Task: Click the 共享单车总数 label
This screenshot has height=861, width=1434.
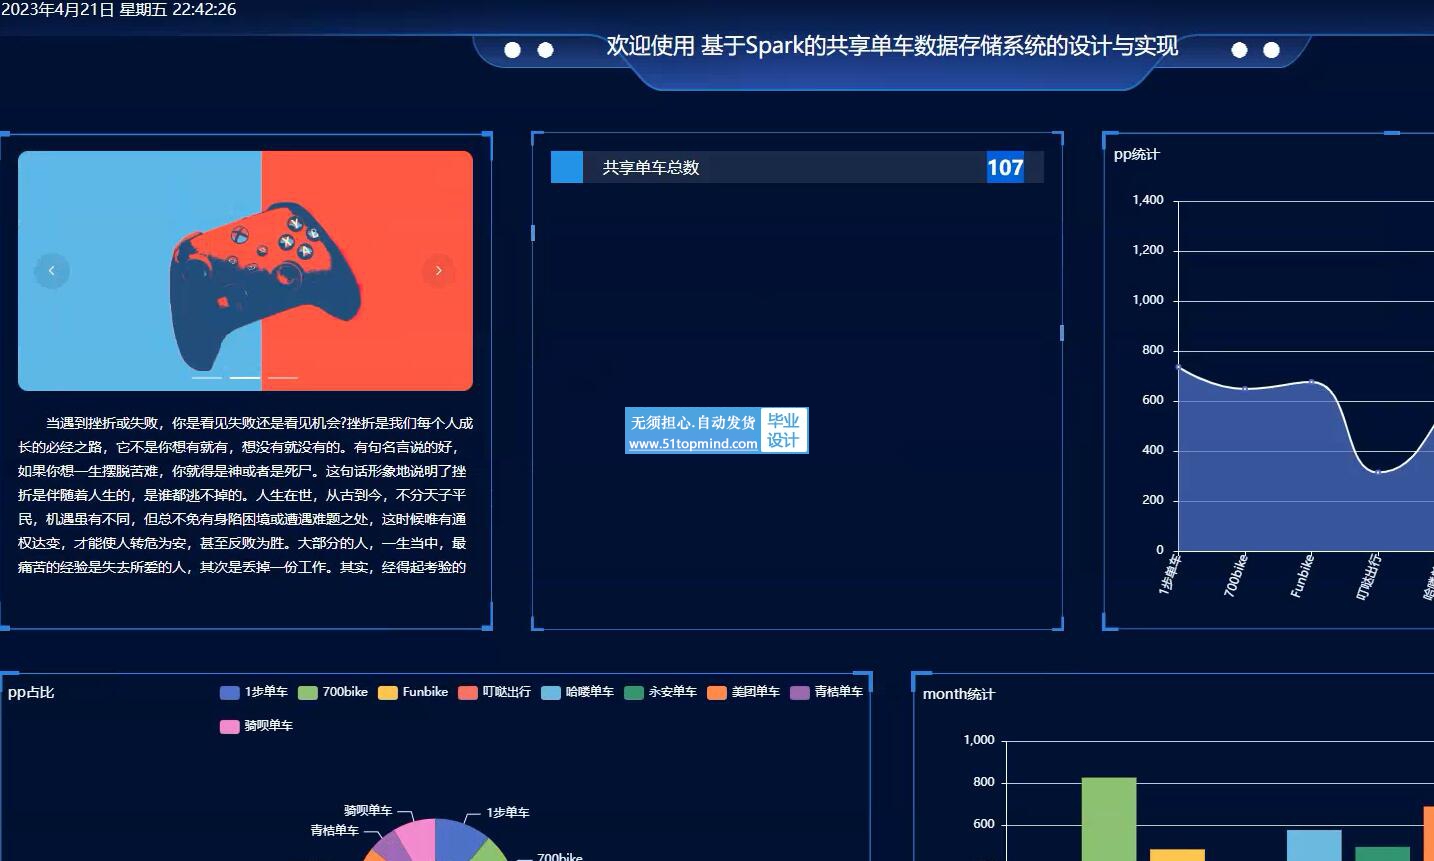Action: pos(651,168)
